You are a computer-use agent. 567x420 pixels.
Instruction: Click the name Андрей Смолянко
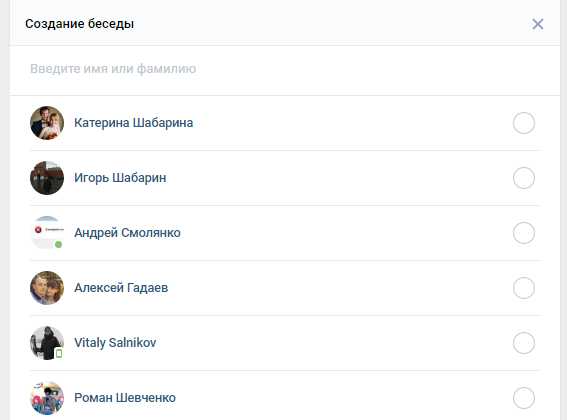(127, 233)
